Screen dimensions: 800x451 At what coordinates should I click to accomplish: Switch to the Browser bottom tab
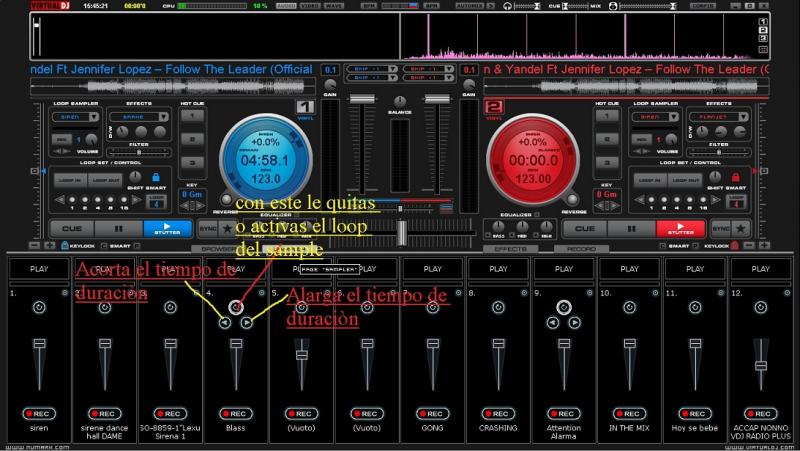(x=218, y=249)
